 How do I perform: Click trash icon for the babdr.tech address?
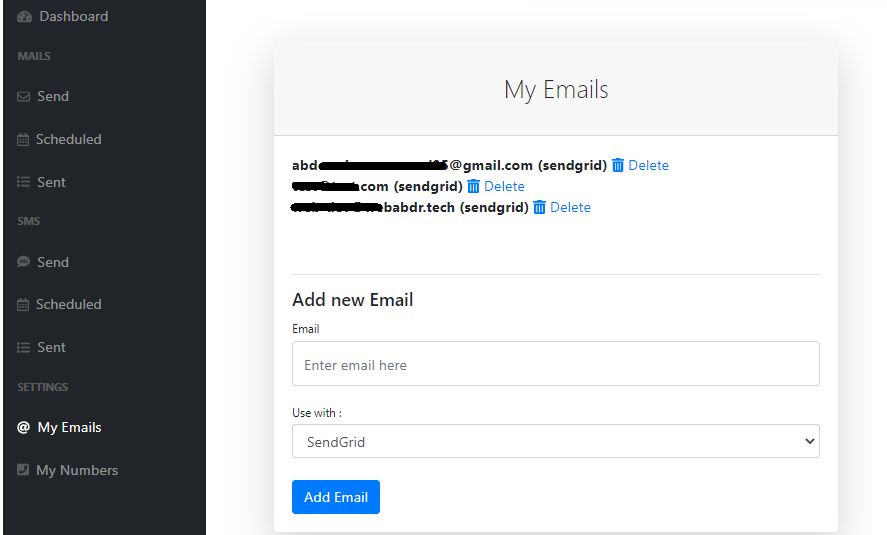coord(540,207)
